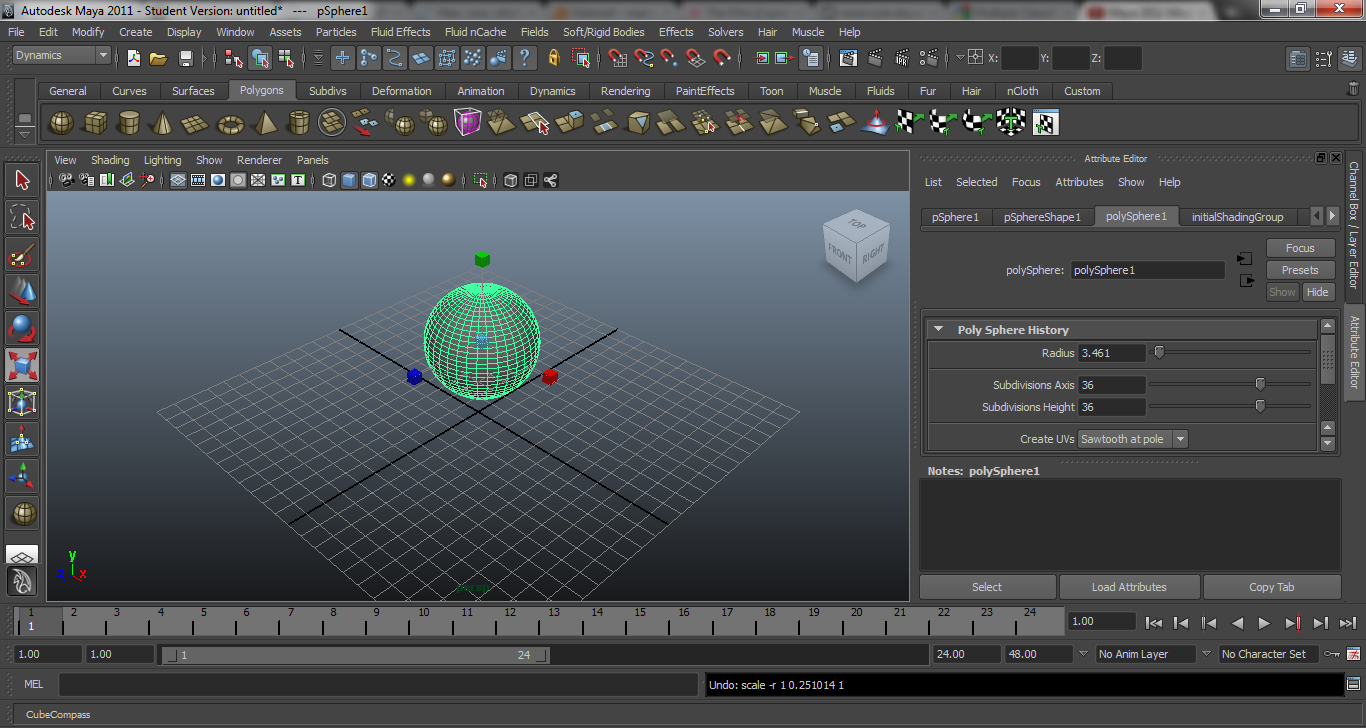This screenshot has width=1366, height=728.
Task: Create a polygon torus from the shelf
Action: point(231,124)
